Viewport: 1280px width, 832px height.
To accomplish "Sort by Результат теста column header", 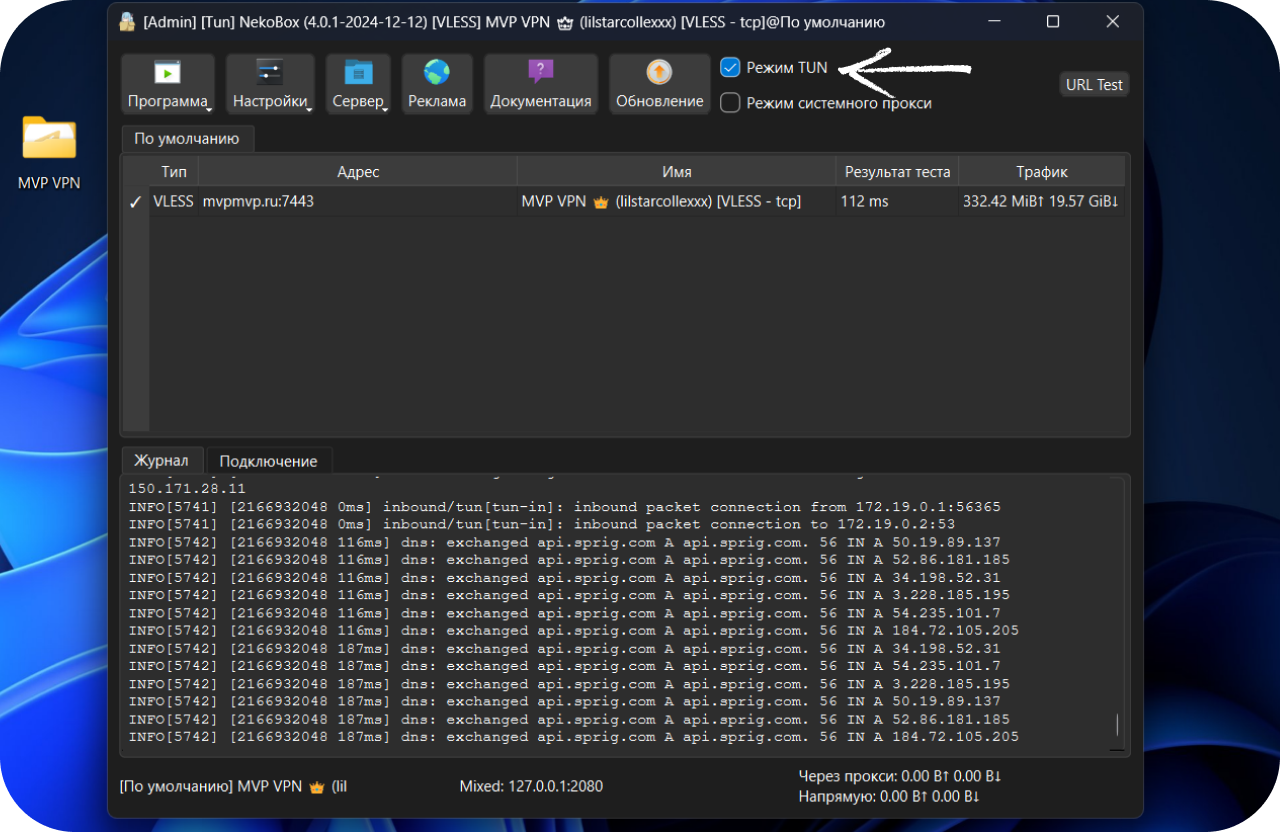I will click(897, 172).
